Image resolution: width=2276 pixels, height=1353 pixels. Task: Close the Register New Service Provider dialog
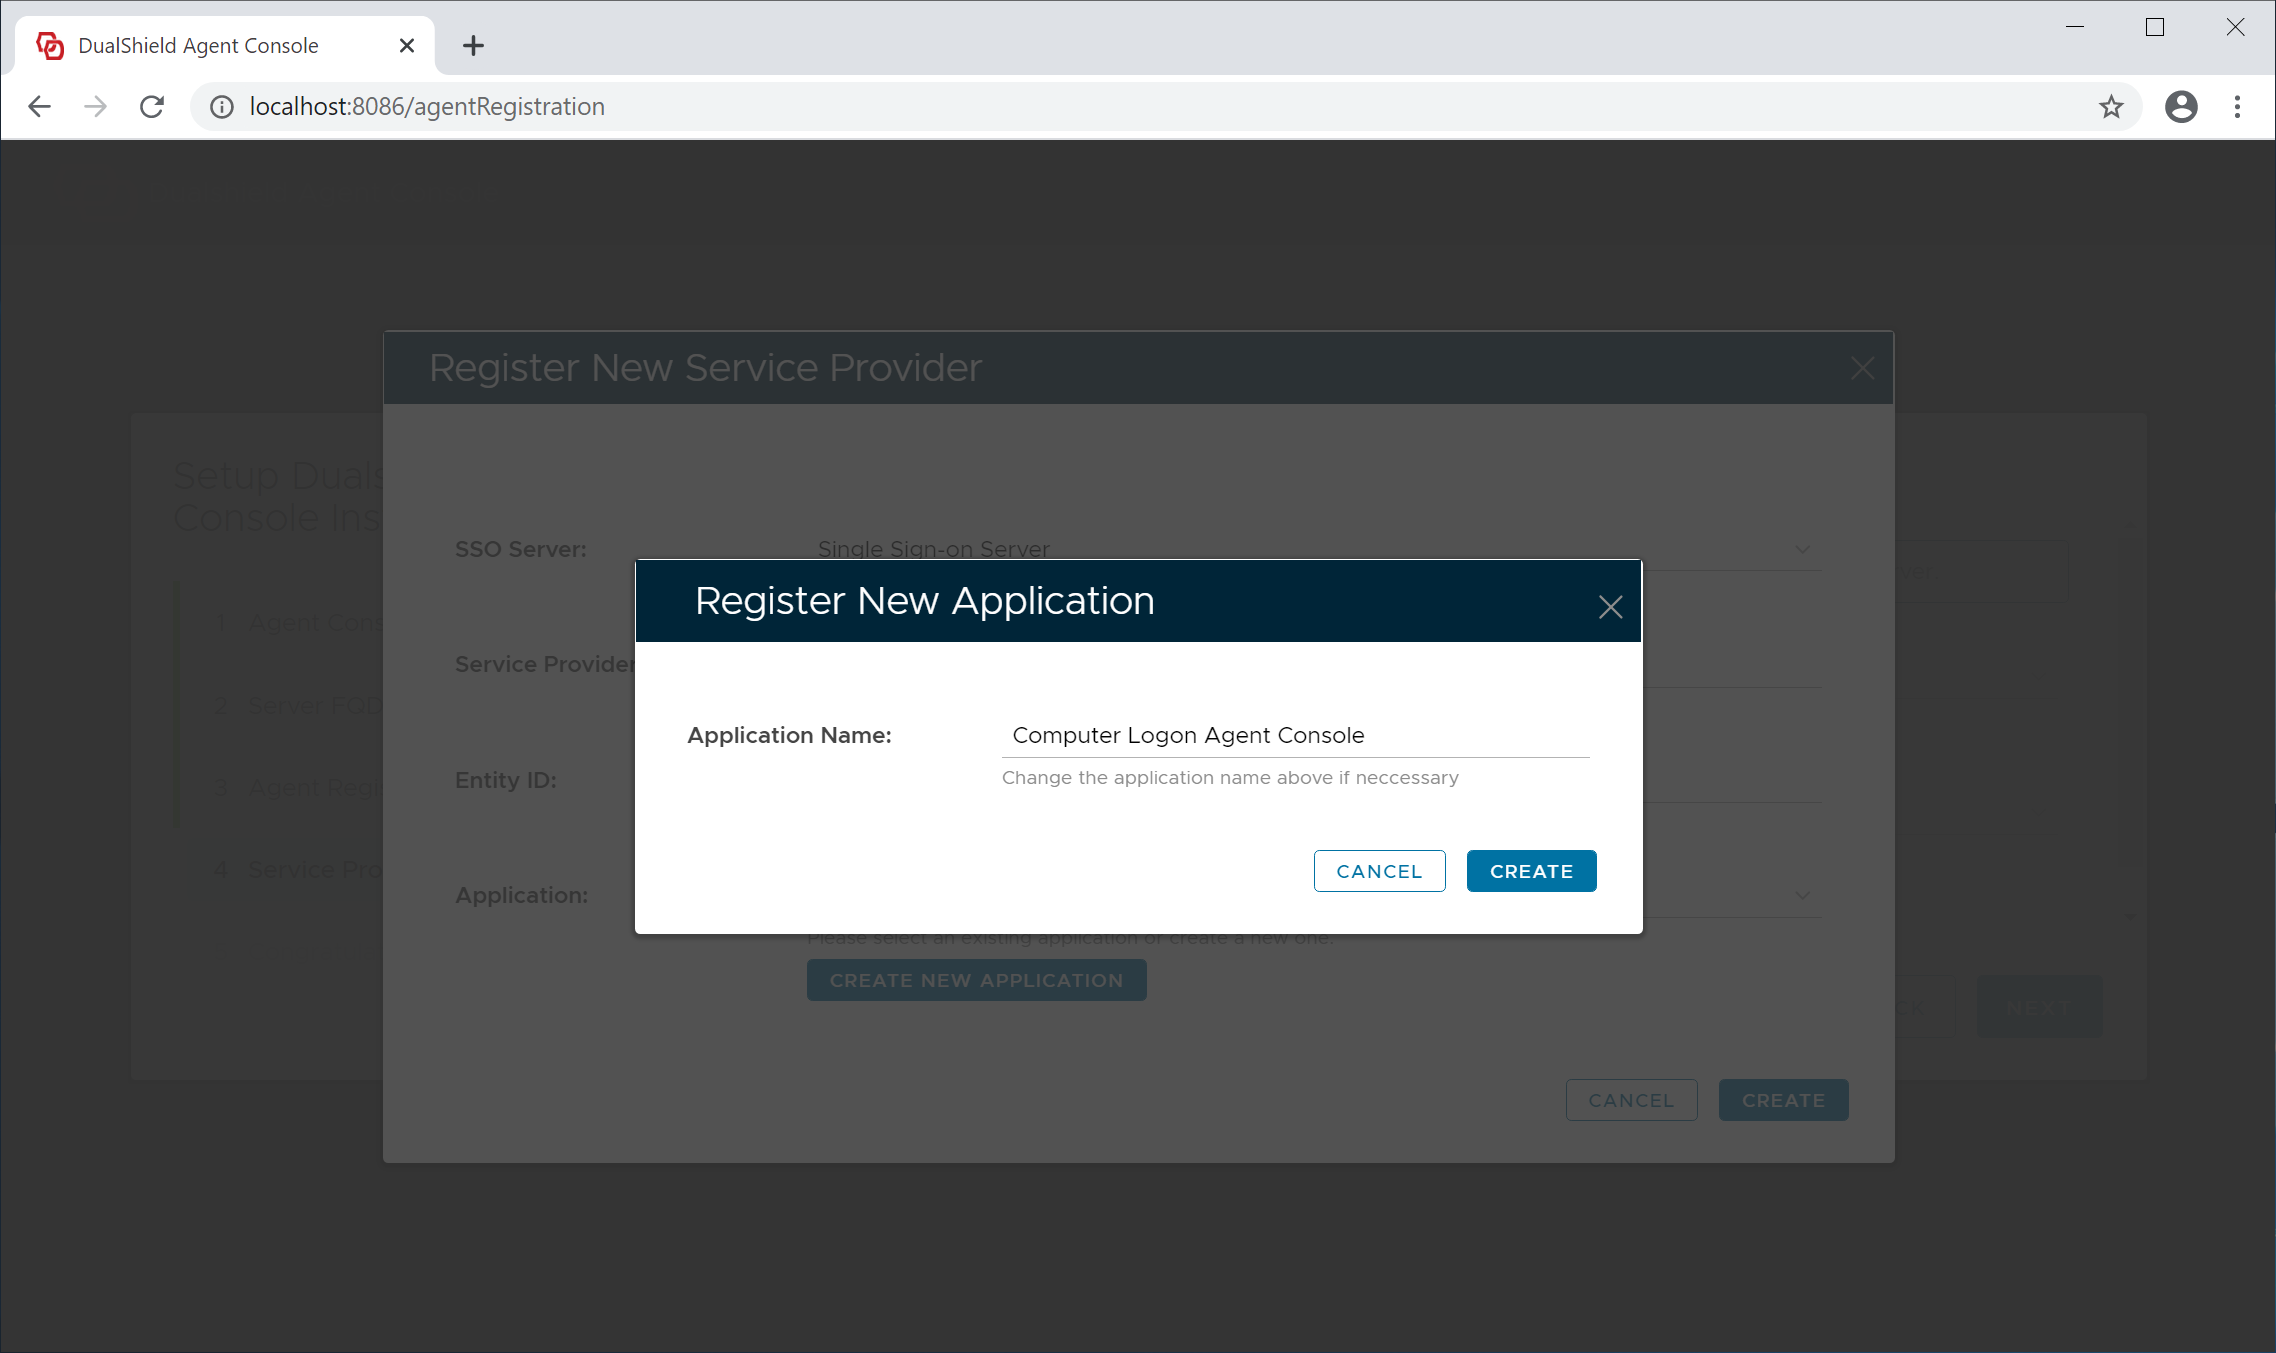(x=1862, y=368)
